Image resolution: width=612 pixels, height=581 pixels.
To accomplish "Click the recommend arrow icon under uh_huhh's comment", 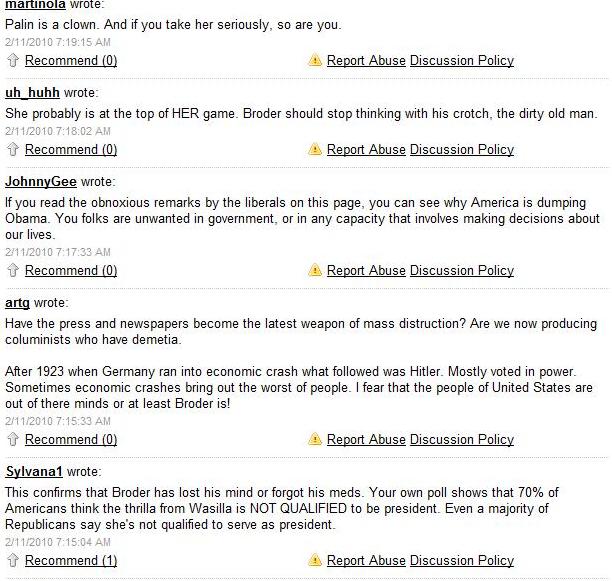I will click(x=13, y=149).
